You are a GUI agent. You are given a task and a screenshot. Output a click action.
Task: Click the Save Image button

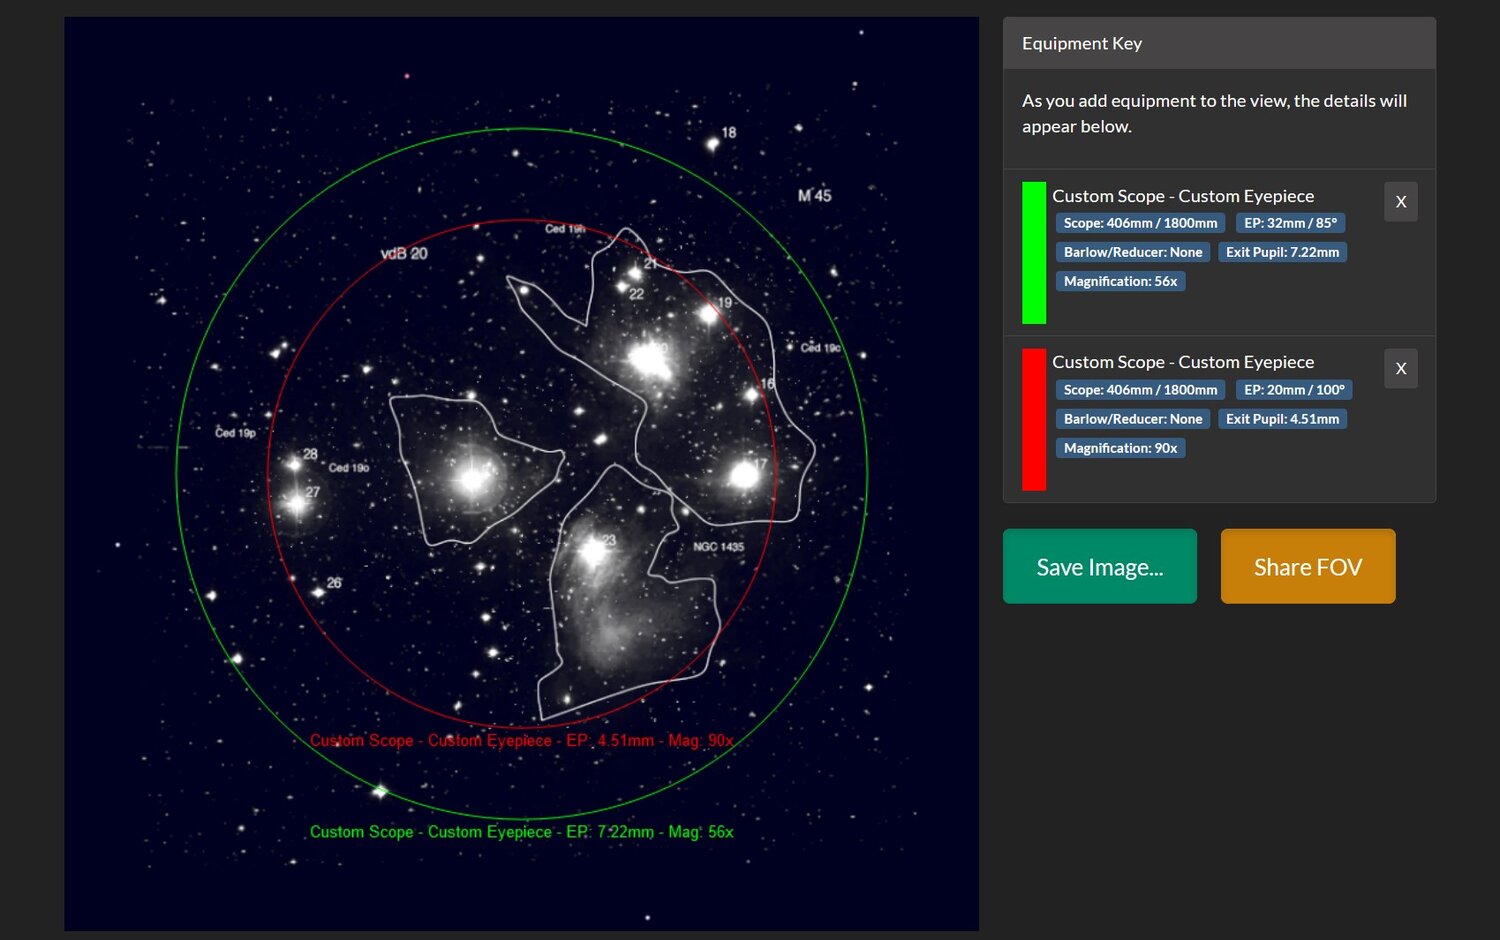click(1099, 566)
